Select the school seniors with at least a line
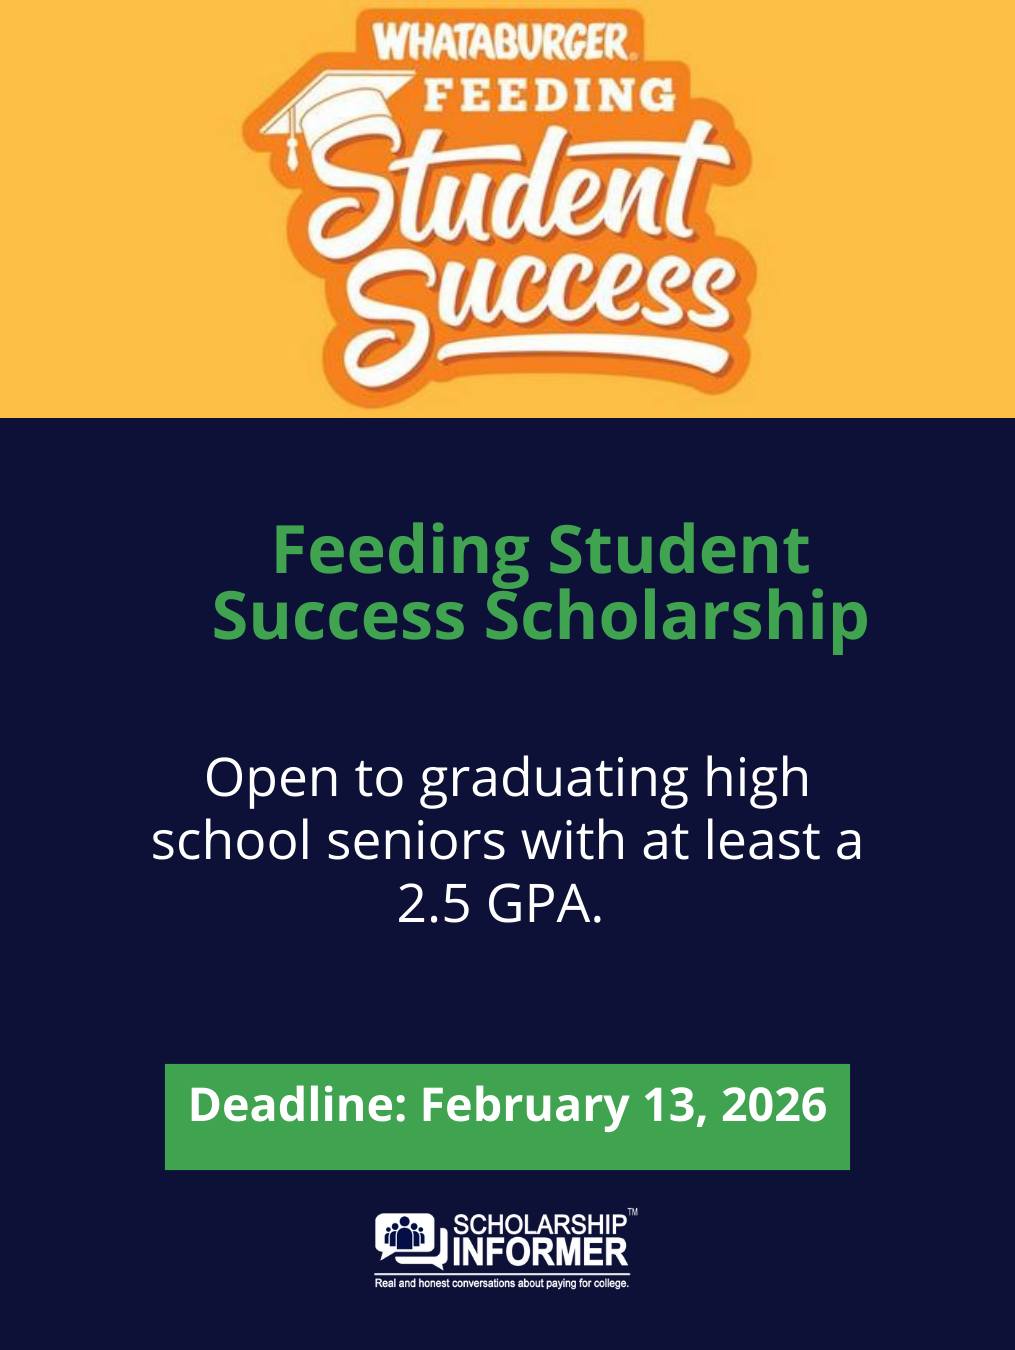 (507, 840)
